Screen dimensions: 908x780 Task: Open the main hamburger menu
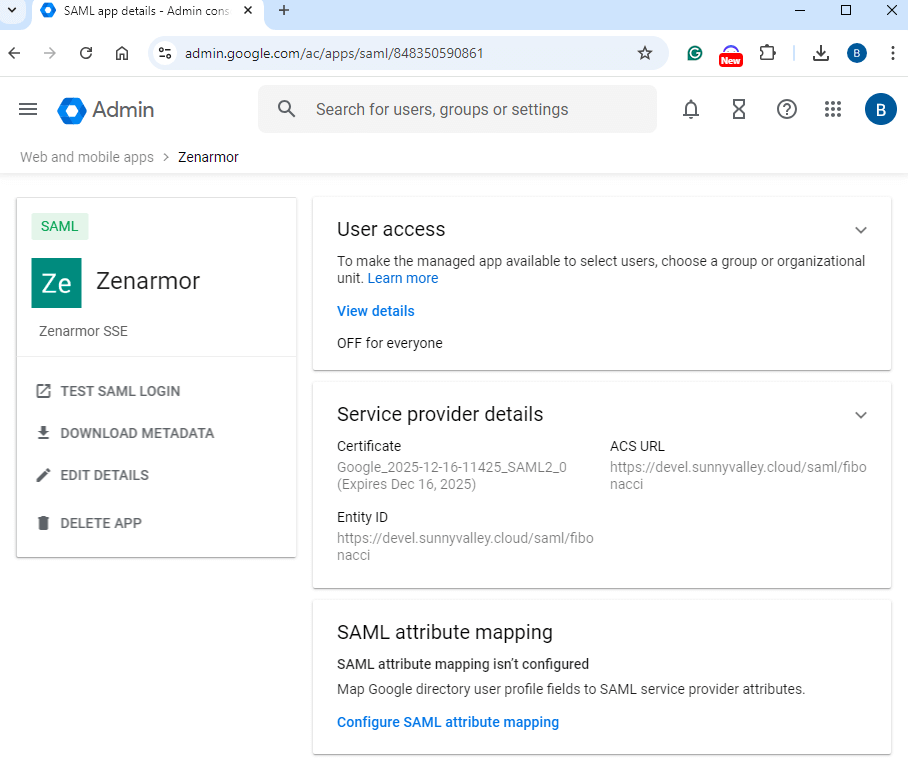tap(28, 109)
